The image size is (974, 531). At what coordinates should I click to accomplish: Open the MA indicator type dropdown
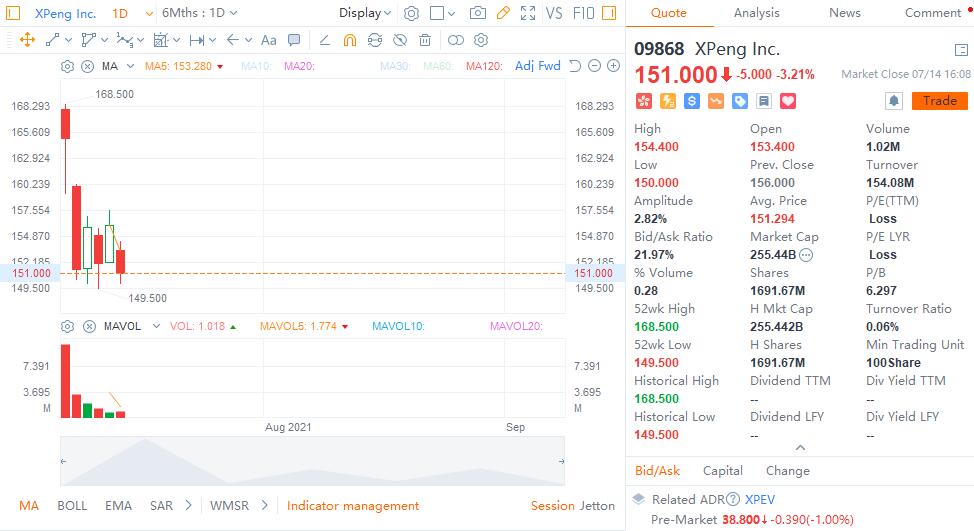[x=130, y=66]
